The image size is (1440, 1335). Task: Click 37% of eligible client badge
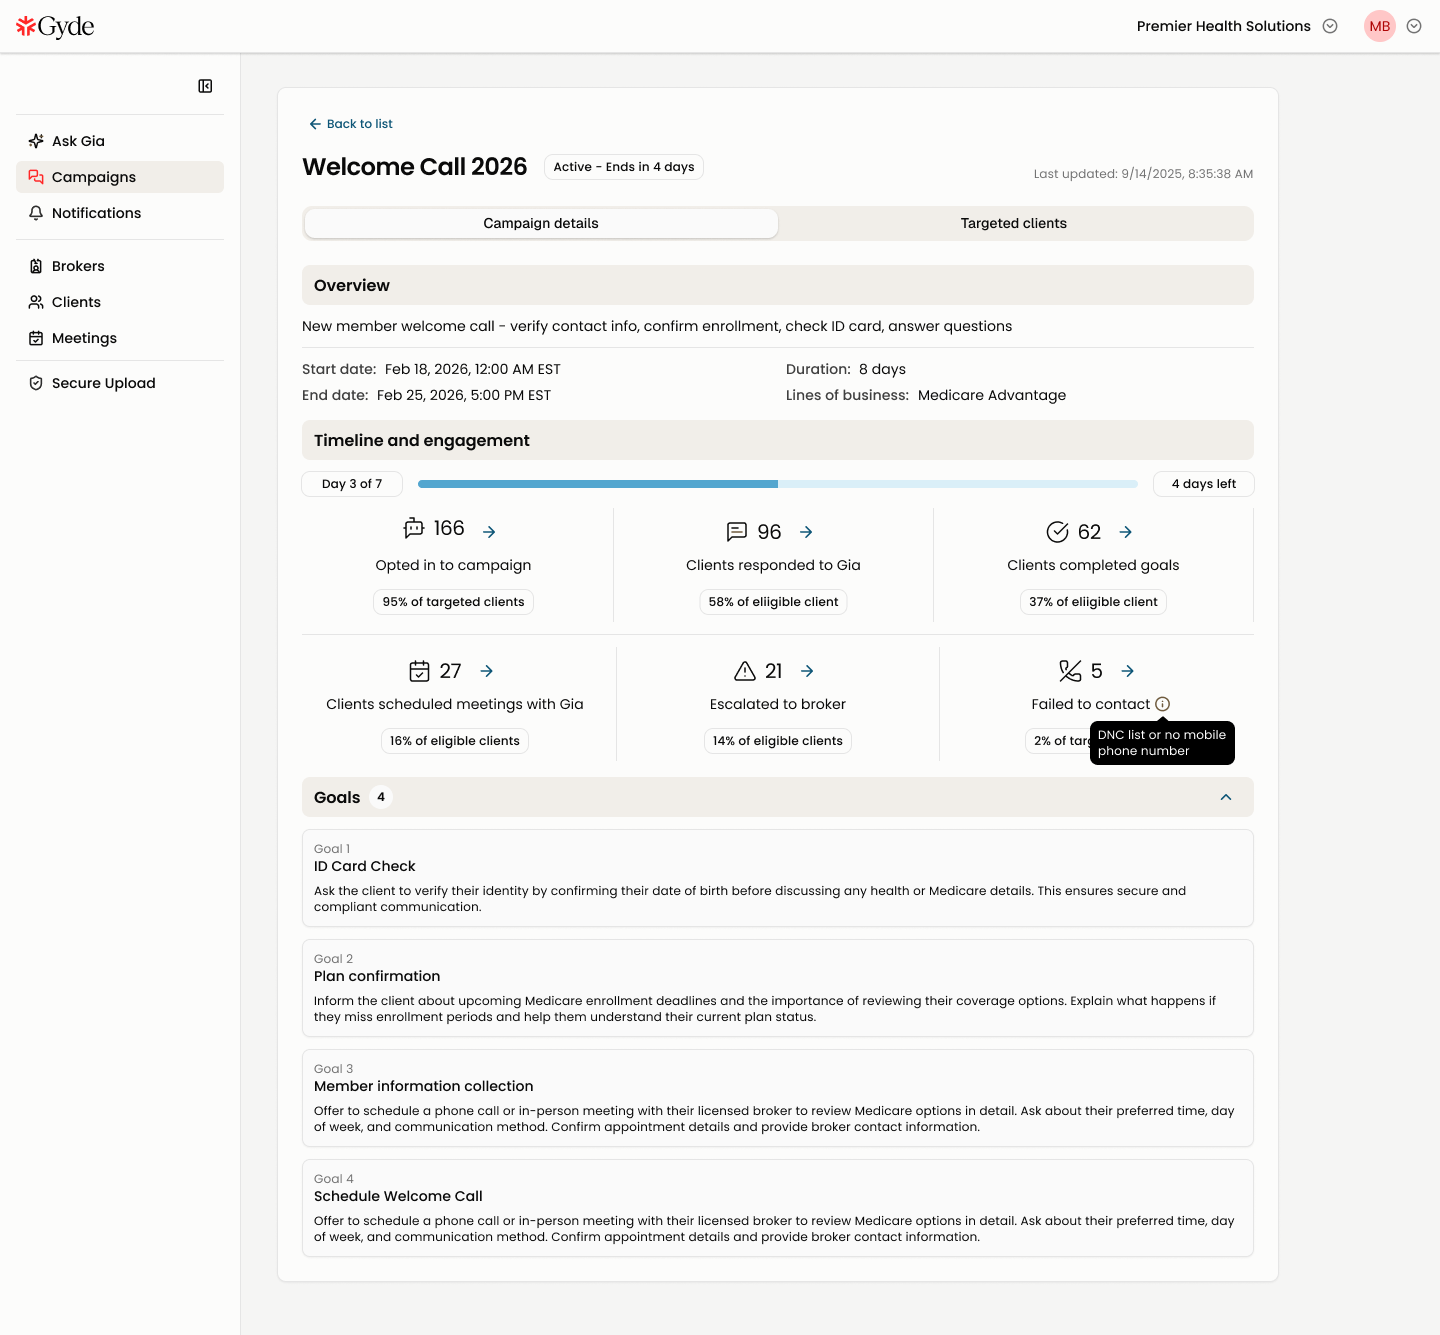point(1093,602)
